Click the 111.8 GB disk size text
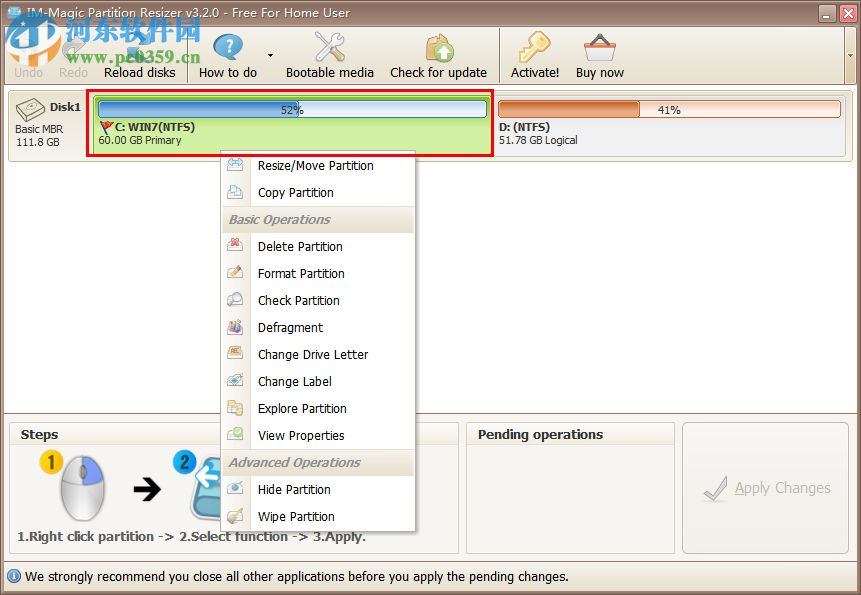This screenshot has height=595, width=861. click(37, 142)
